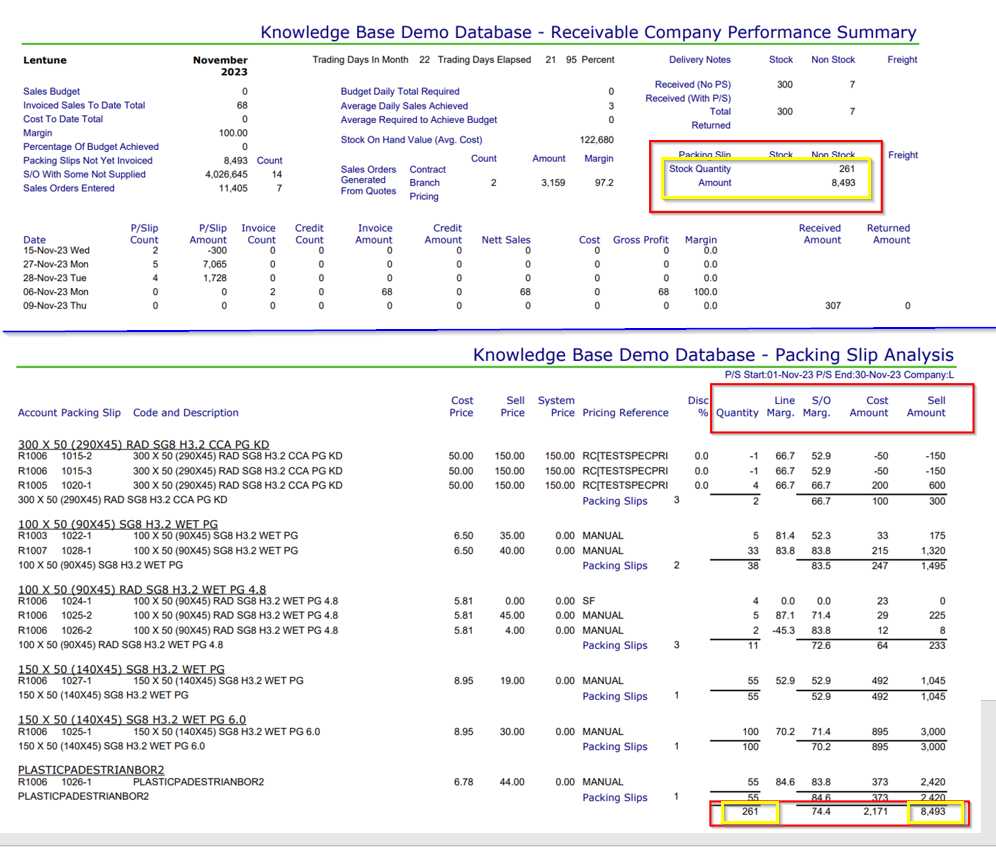This screenshot has height=847, width=996.
Task: Click the highlighted Amount value 8,493
Action: click(x=844, y=182)
